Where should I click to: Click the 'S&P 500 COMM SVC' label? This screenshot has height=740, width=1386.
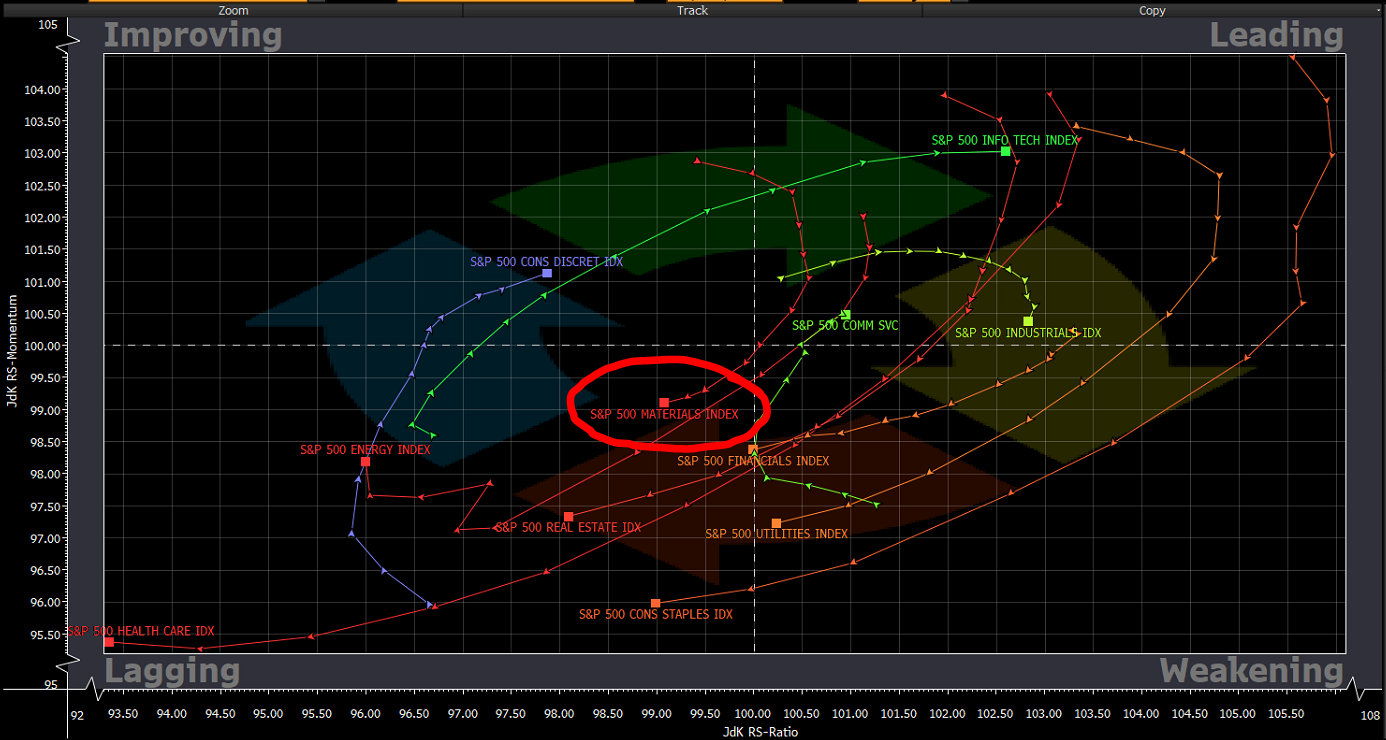[x=845, y=325]
